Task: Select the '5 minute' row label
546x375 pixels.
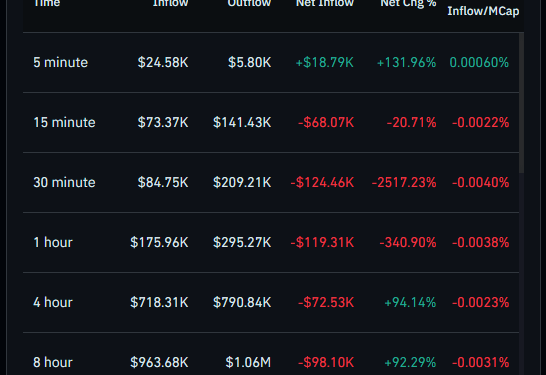Action: (x=61, y=63)
